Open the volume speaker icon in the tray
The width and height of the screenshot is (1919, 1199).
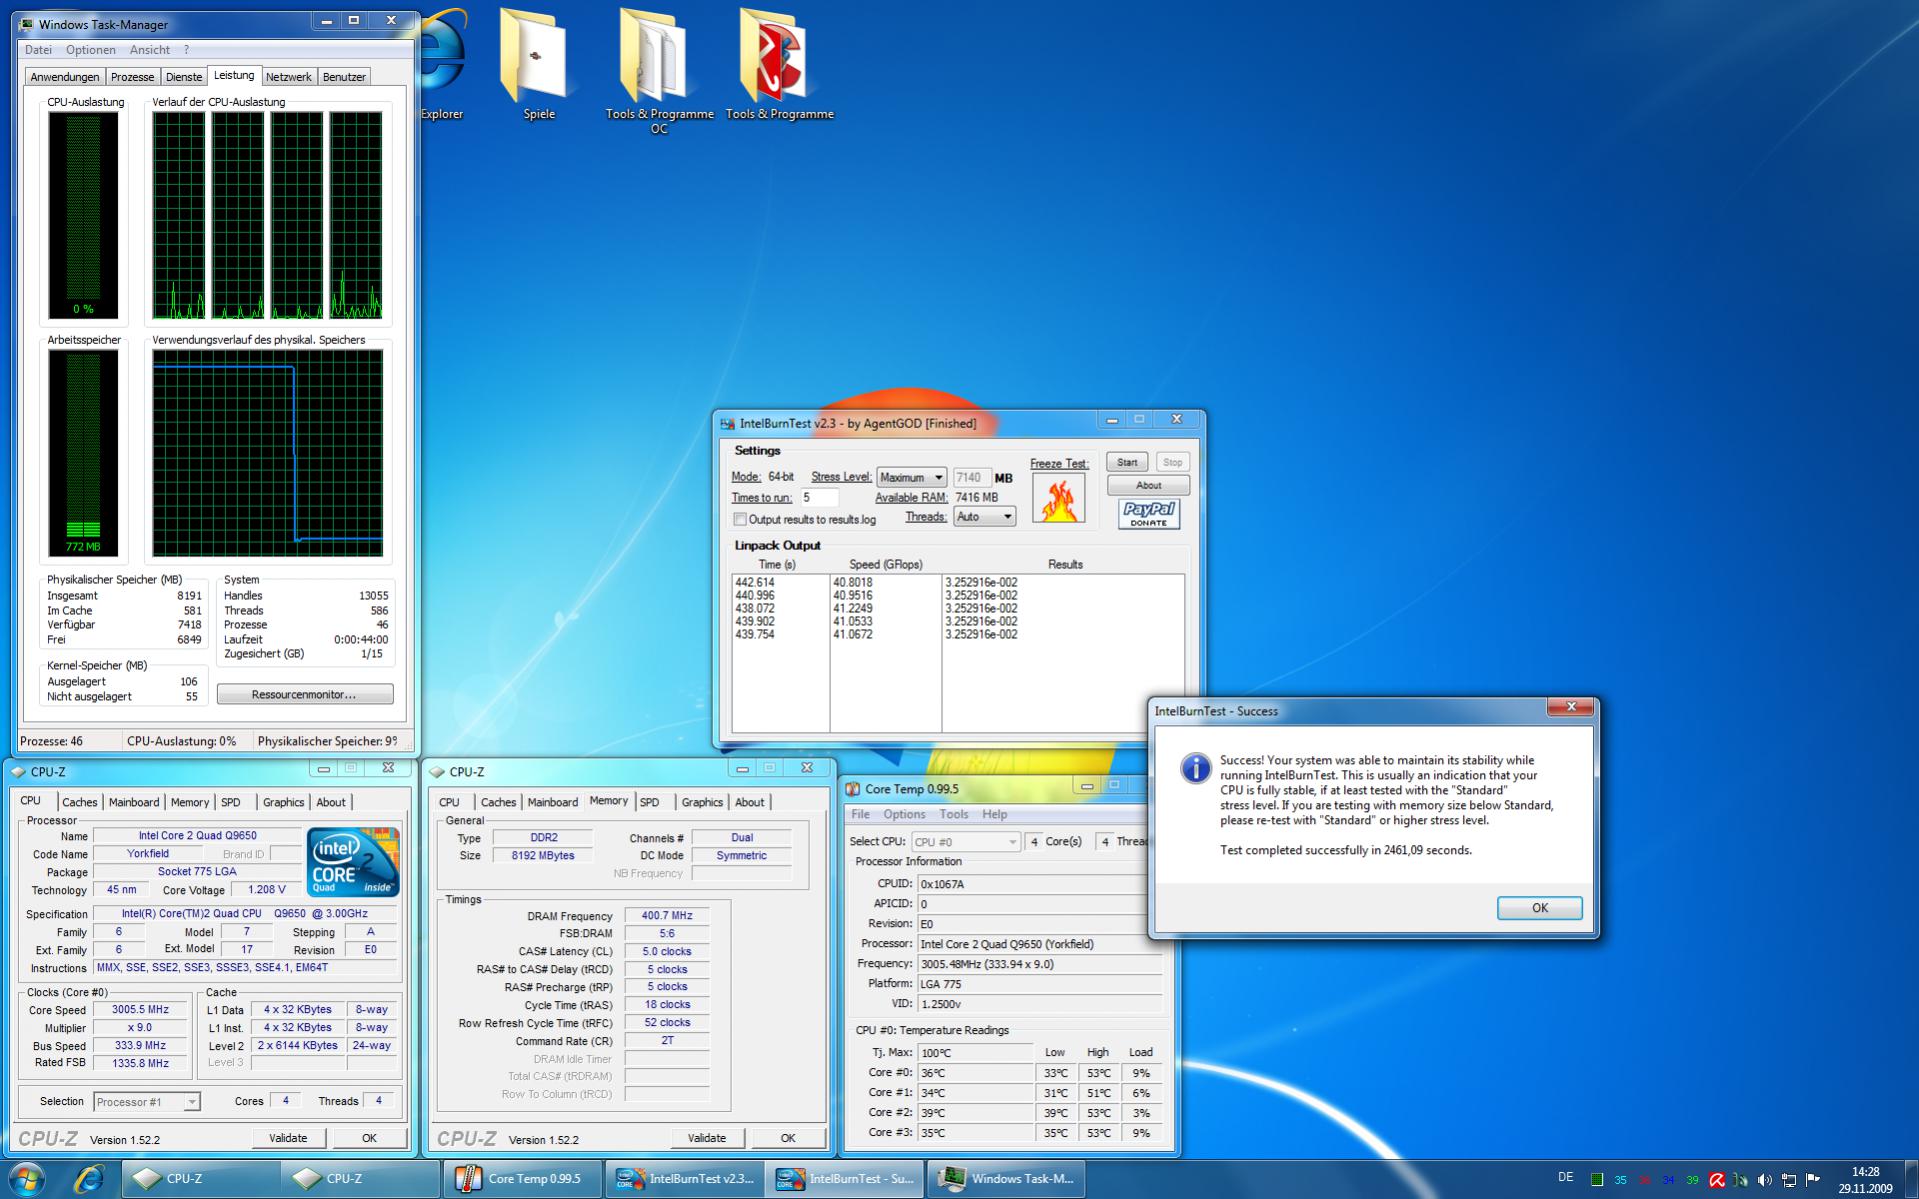1764,1180
